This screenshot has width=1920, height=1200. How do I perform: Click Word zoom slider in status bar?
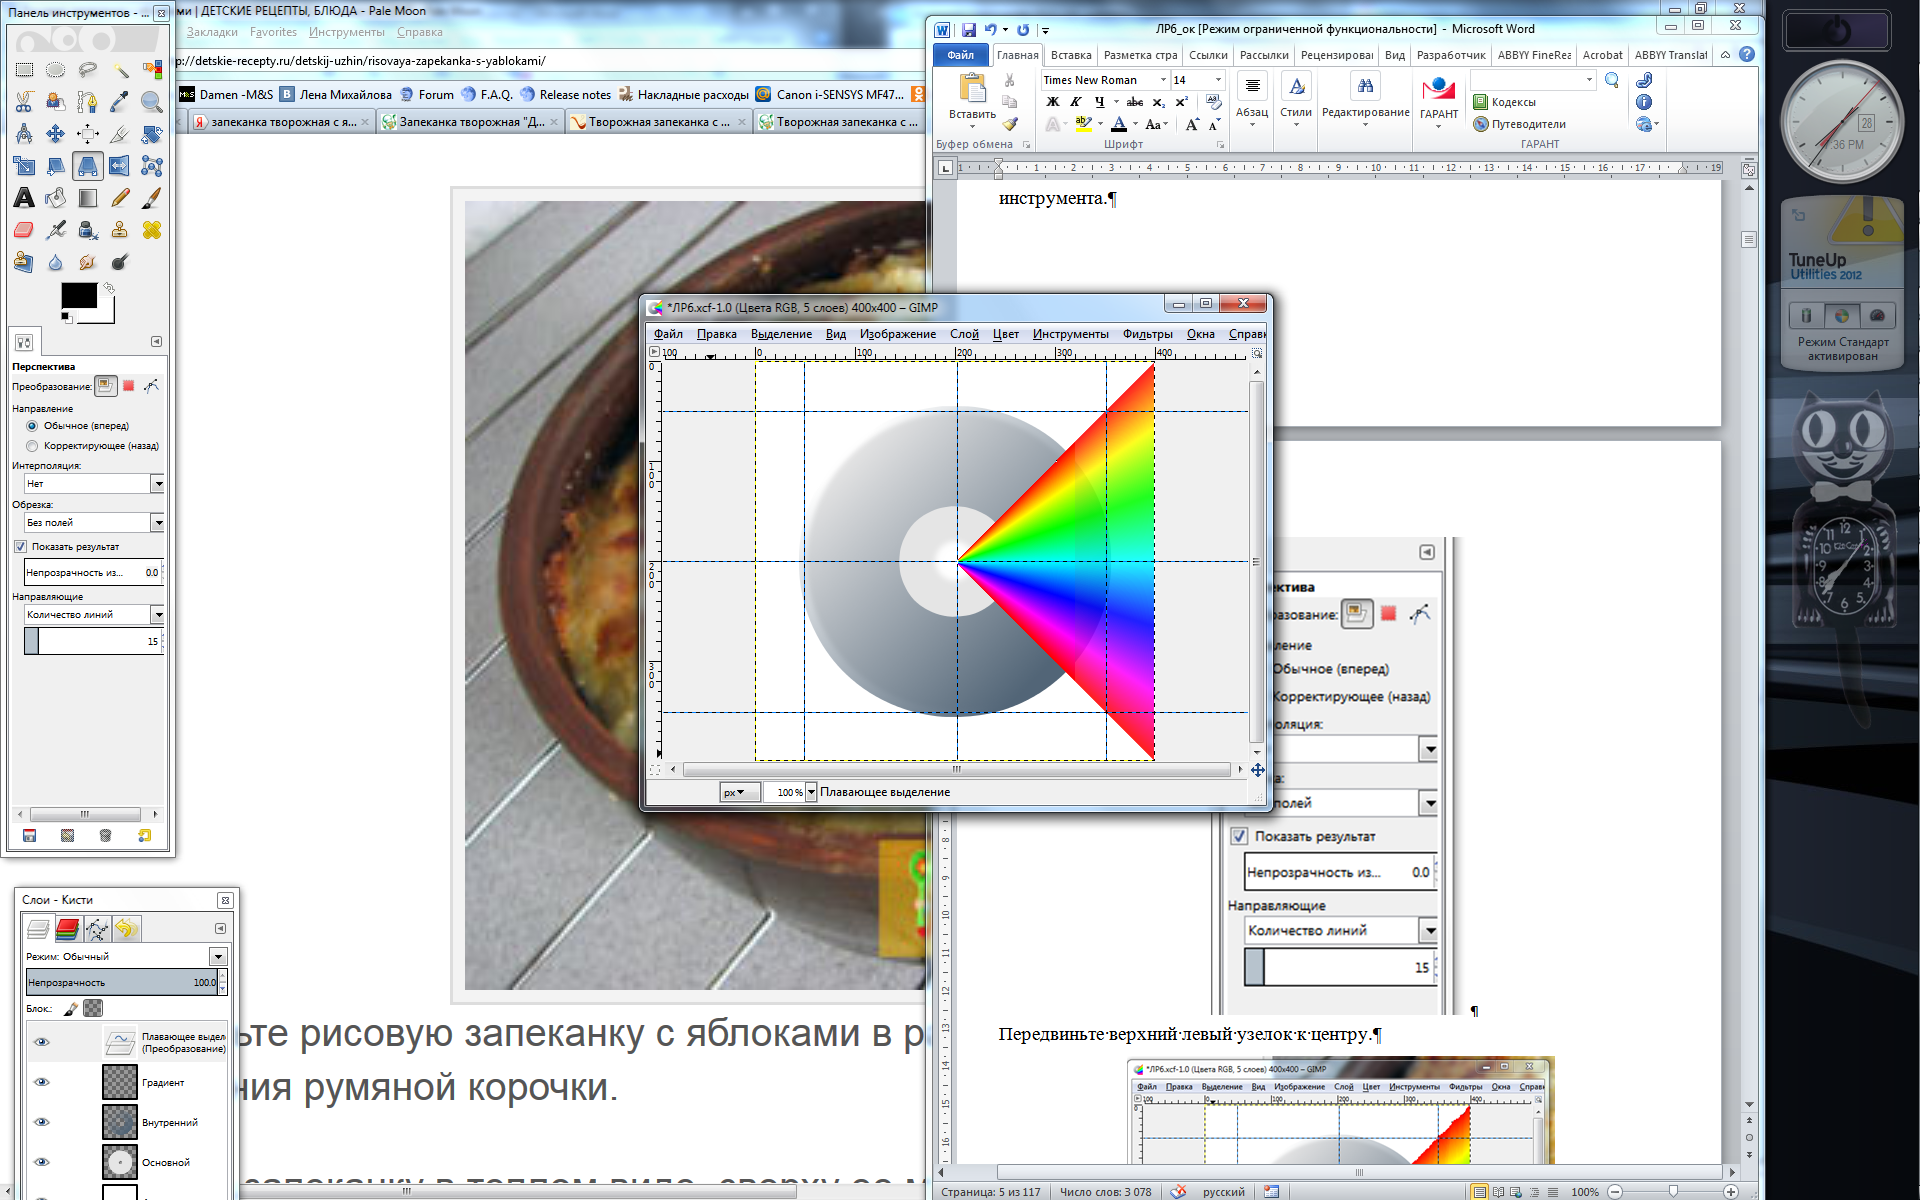click(x=1673, y=1192)
